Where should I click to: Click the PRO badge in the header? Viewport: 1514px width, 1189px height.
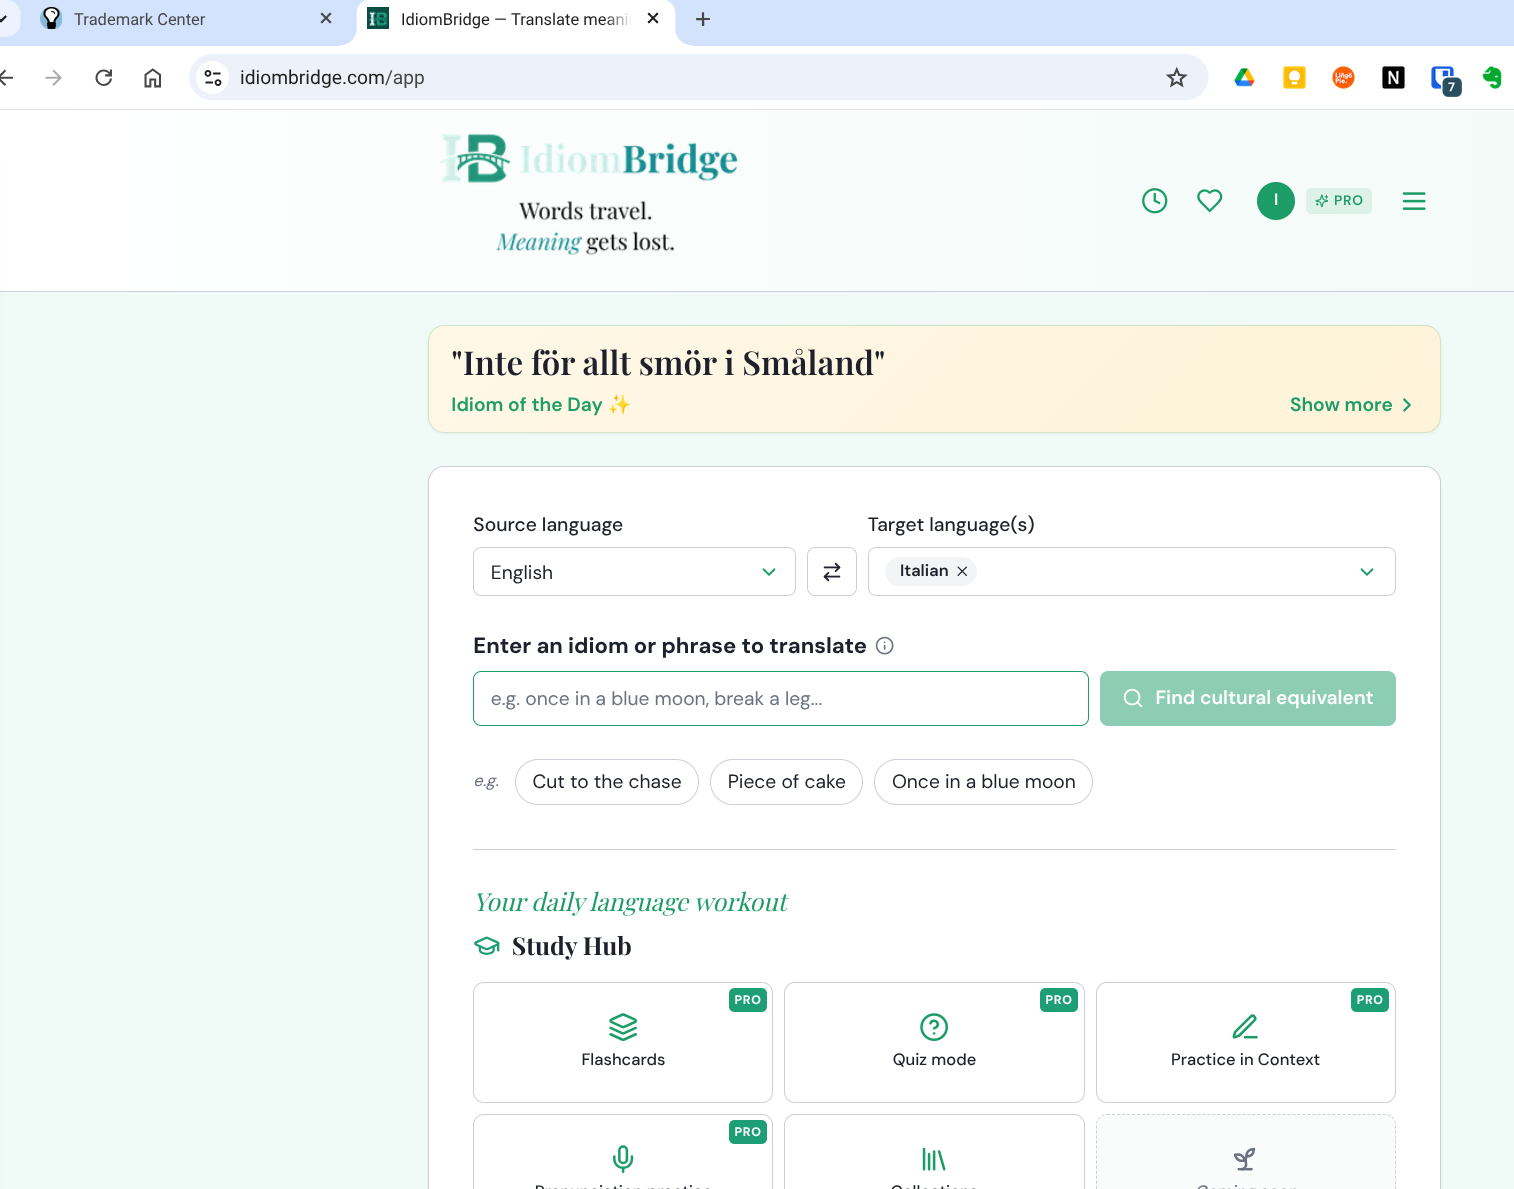[x=1339, y=201]
